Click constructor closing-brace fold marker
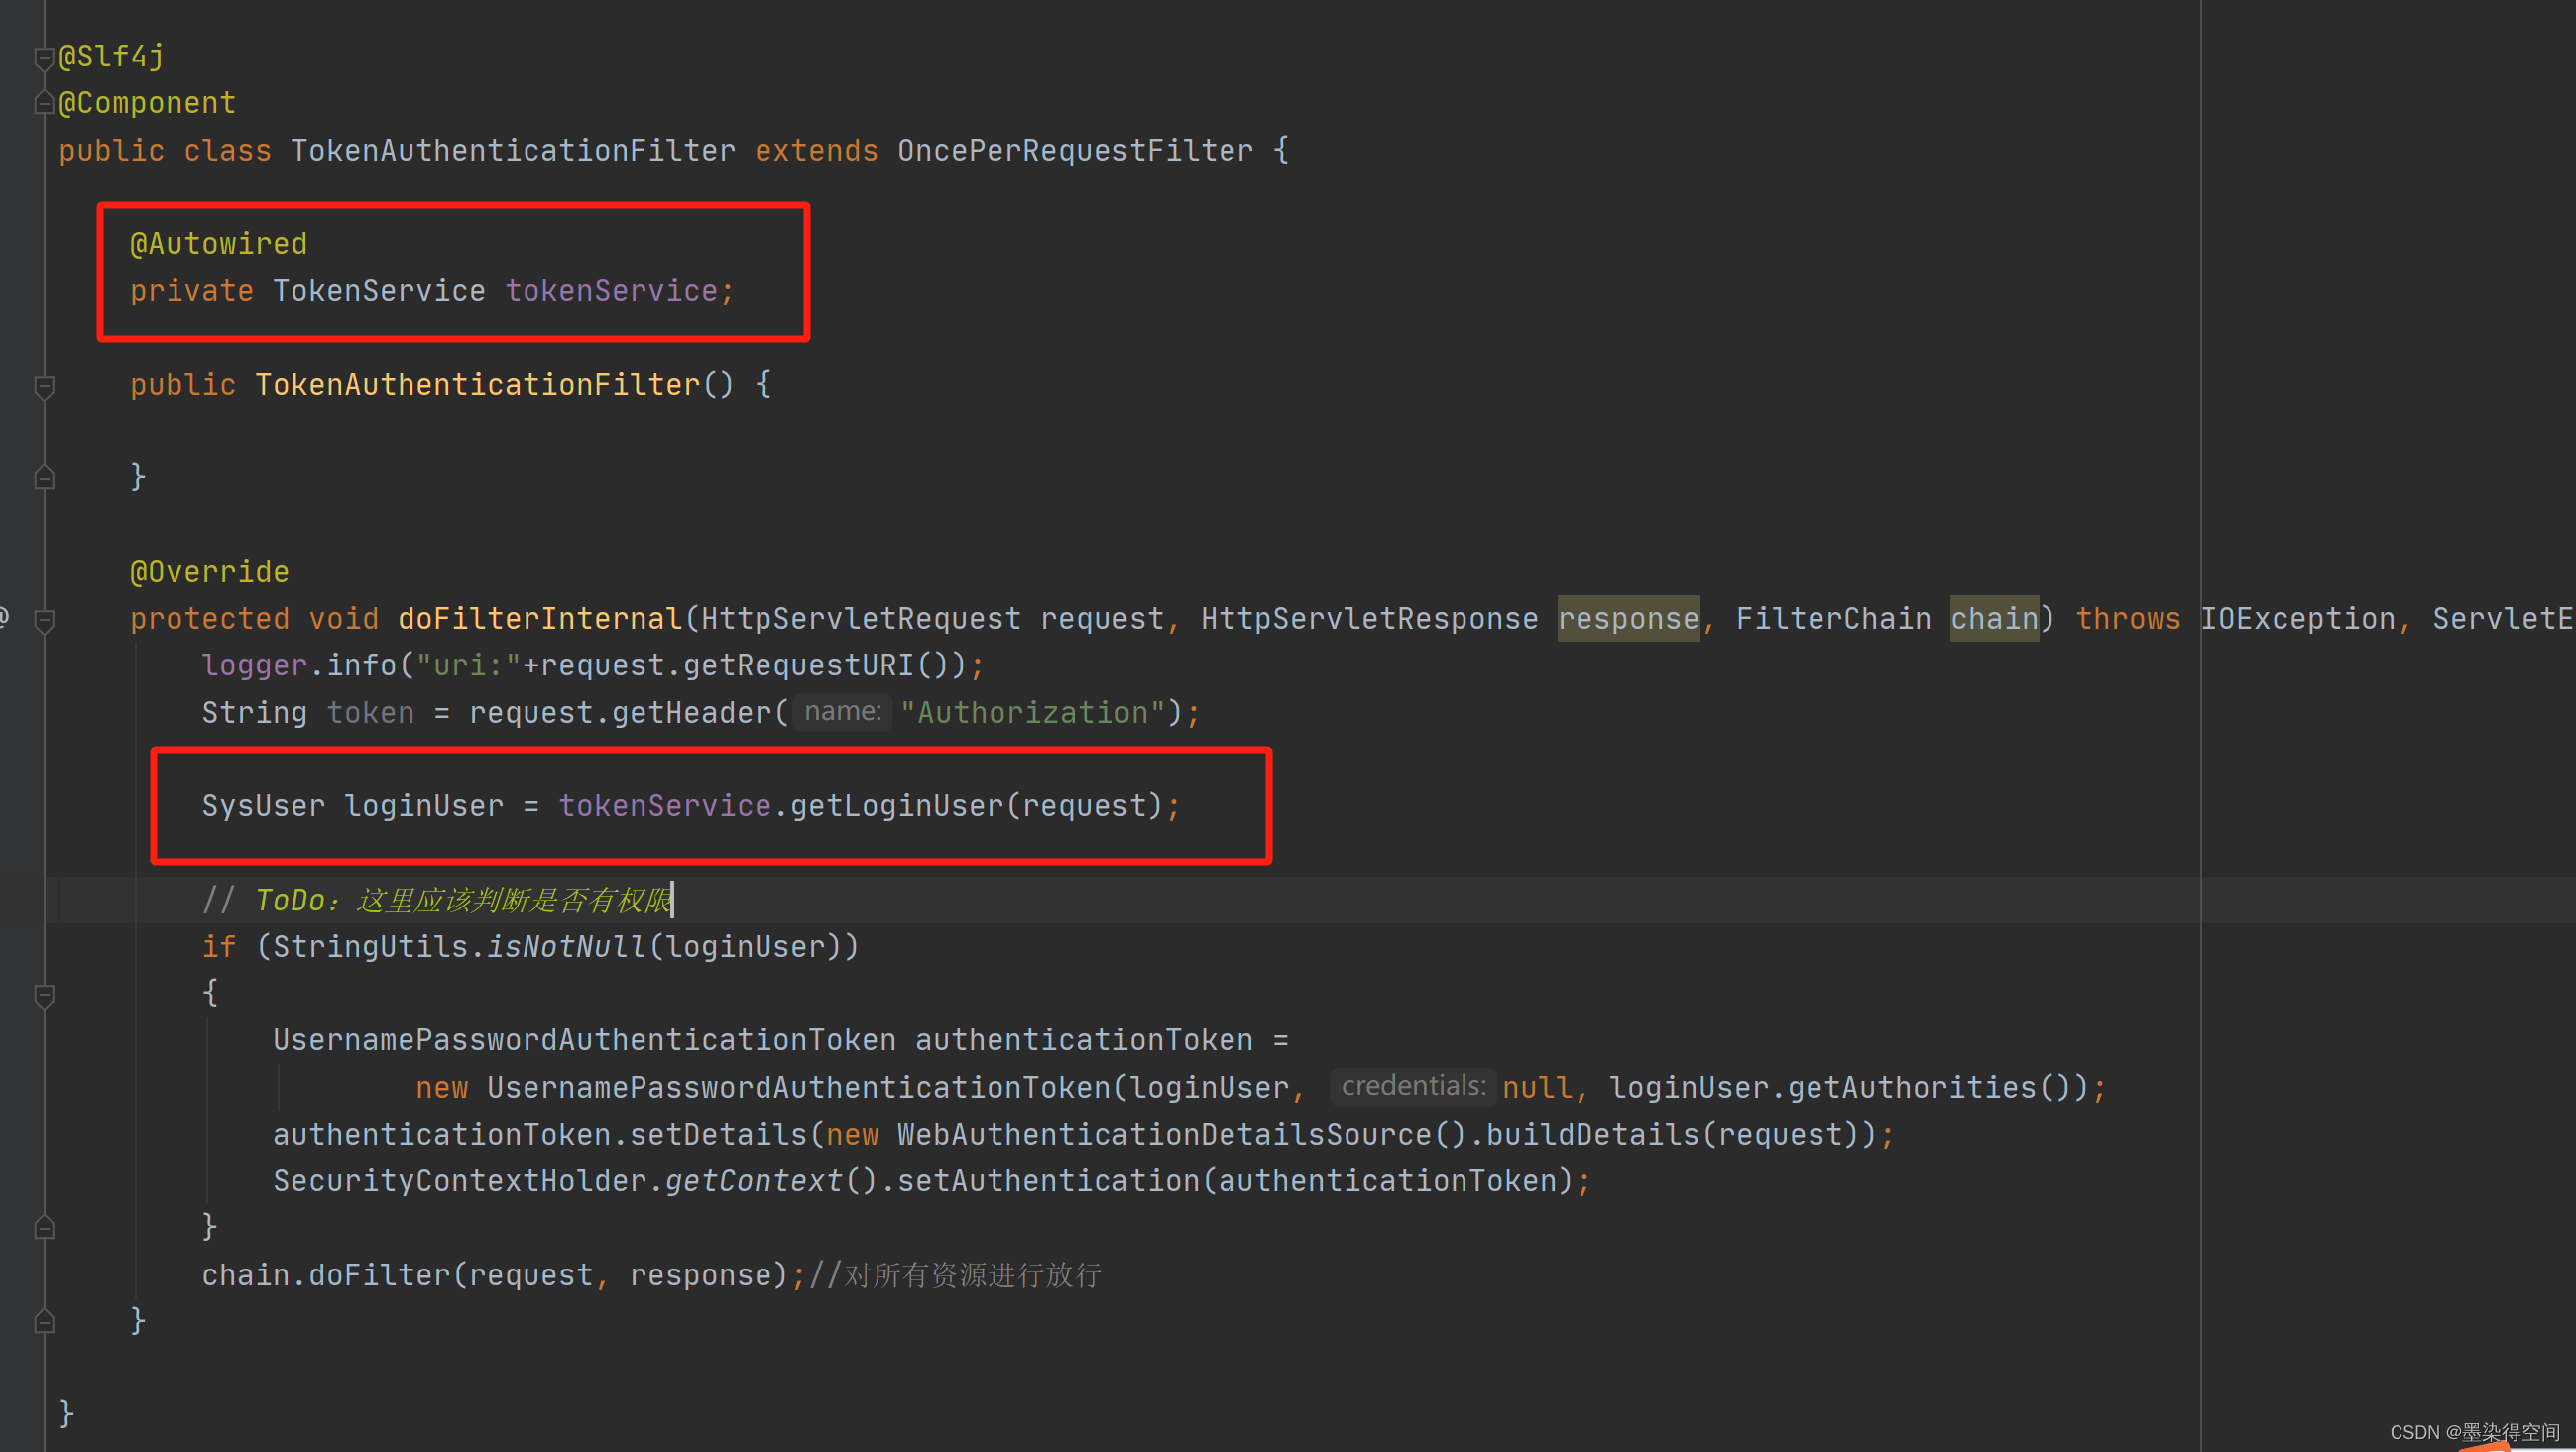Viewport: 2576px width, 1452px height. 44,477
